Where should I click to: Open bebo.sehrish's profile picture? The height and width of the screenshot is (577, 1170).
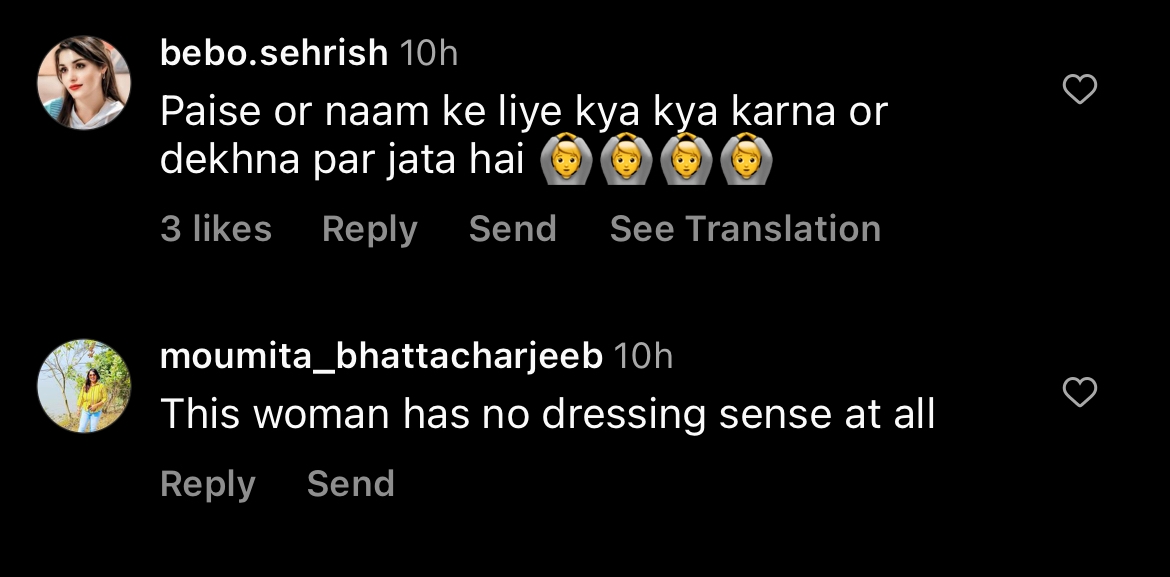coord(84,83)
